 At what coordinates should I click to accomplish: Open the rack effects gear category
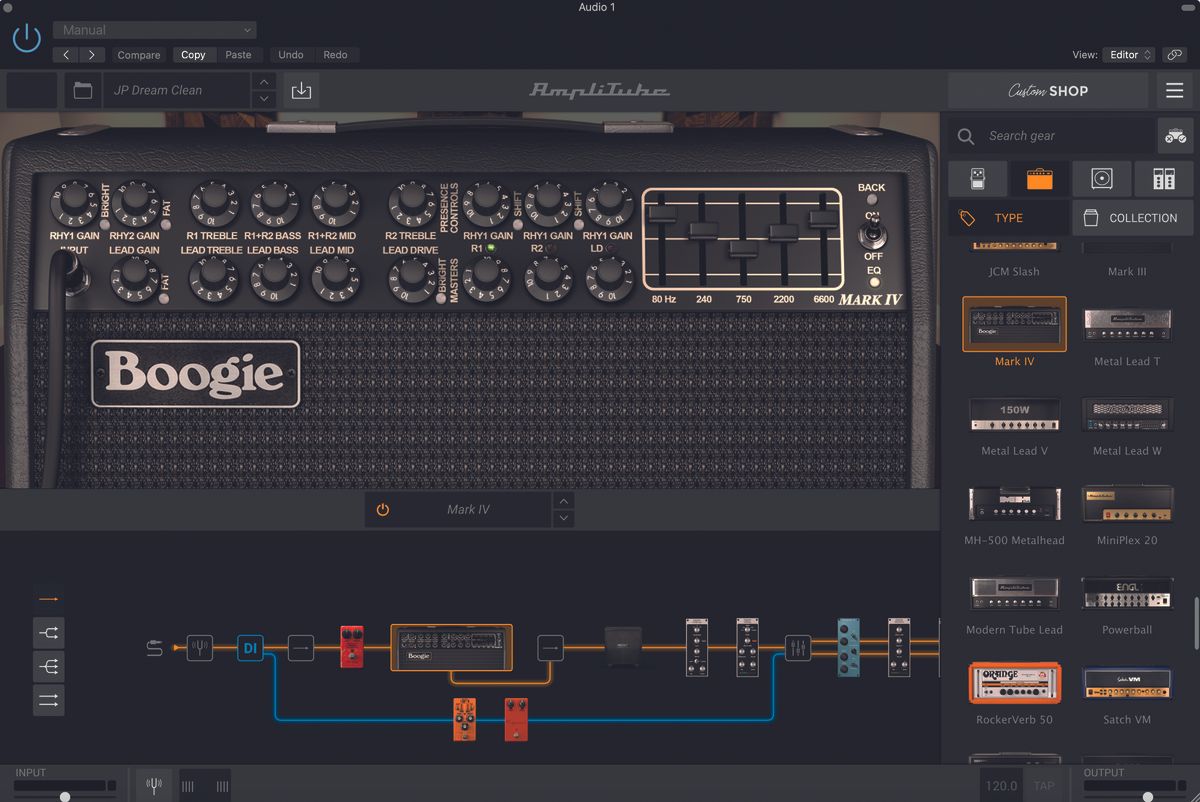click(x=1163, y=178)
